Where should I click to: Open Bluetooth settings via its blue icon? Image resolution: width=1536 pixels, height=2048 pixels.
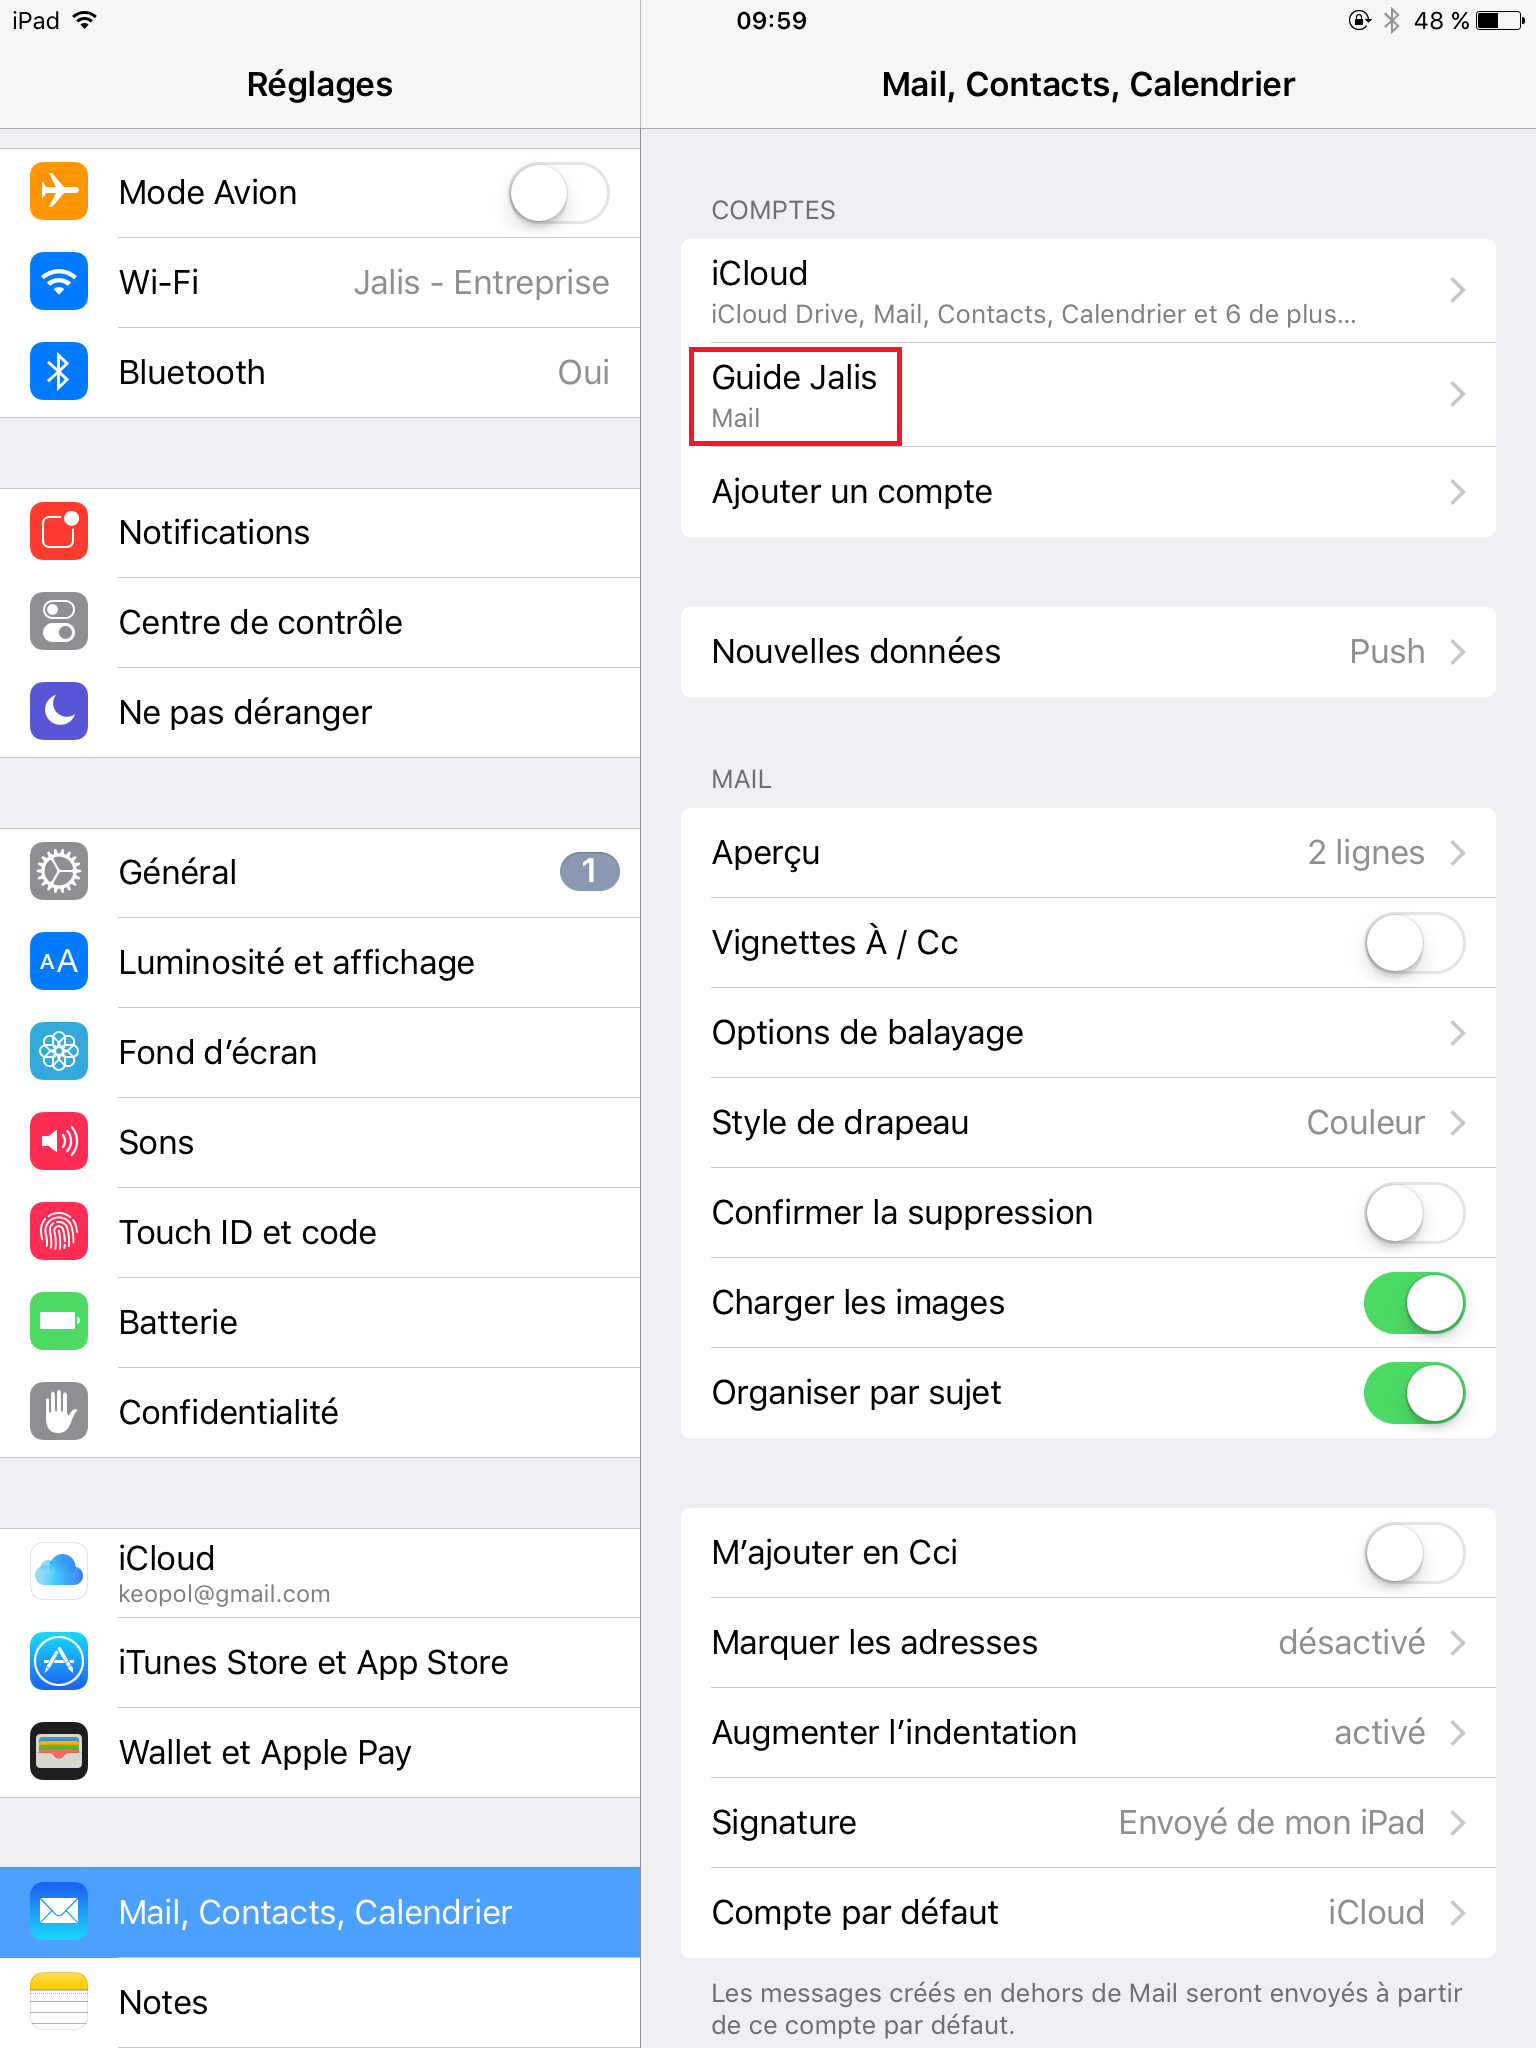point(59,372)
